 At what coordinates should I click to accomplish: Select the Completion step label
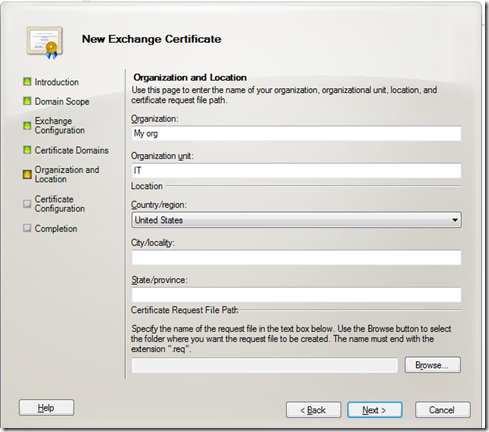coord(56,229)
